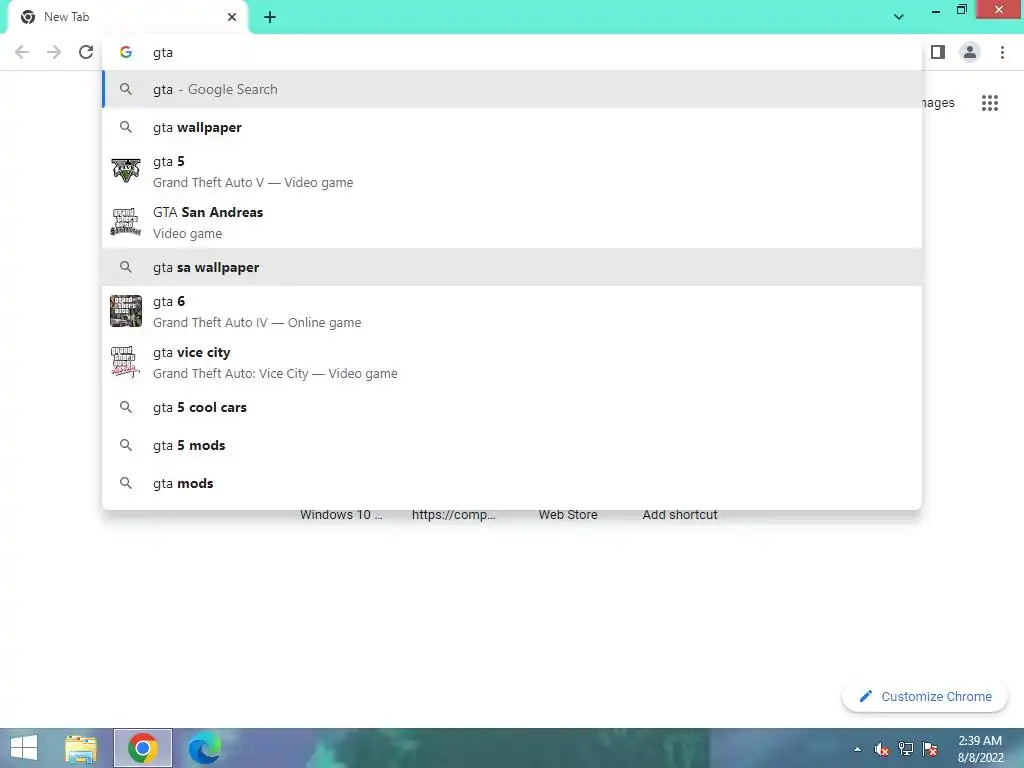Viewport: 1024px width, 768px height.
Task: Click the network tray icon
Action: [906, 749]
